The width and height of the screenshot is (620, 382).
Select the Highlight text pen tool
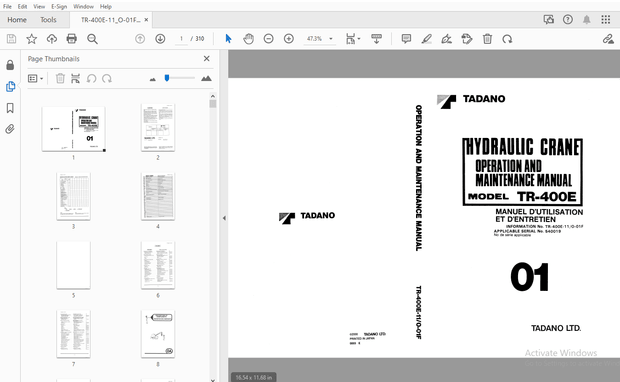pos(426,39)
